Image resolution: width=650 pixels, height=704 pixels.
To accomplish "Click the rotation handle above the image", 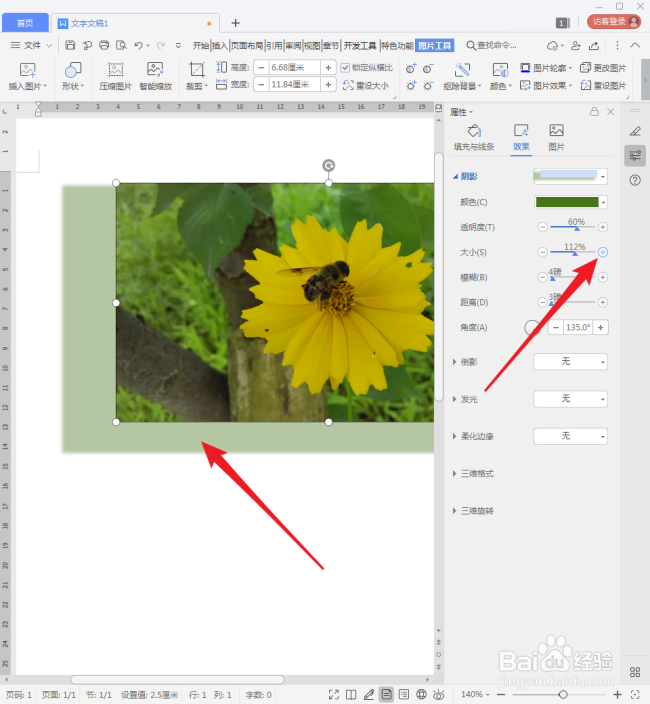I will [x=329, y=166].
